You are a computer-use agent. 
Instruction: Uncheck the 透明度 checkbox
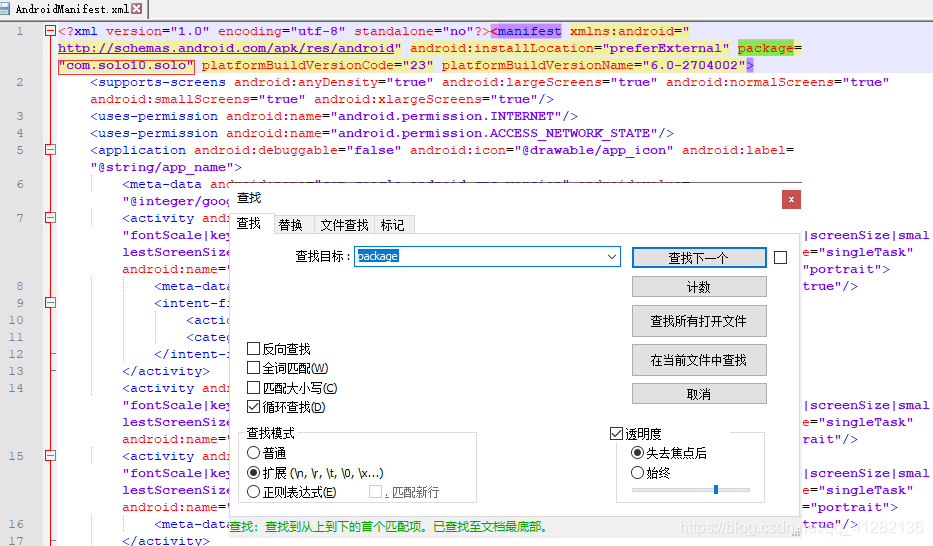(x=616, y=434)
